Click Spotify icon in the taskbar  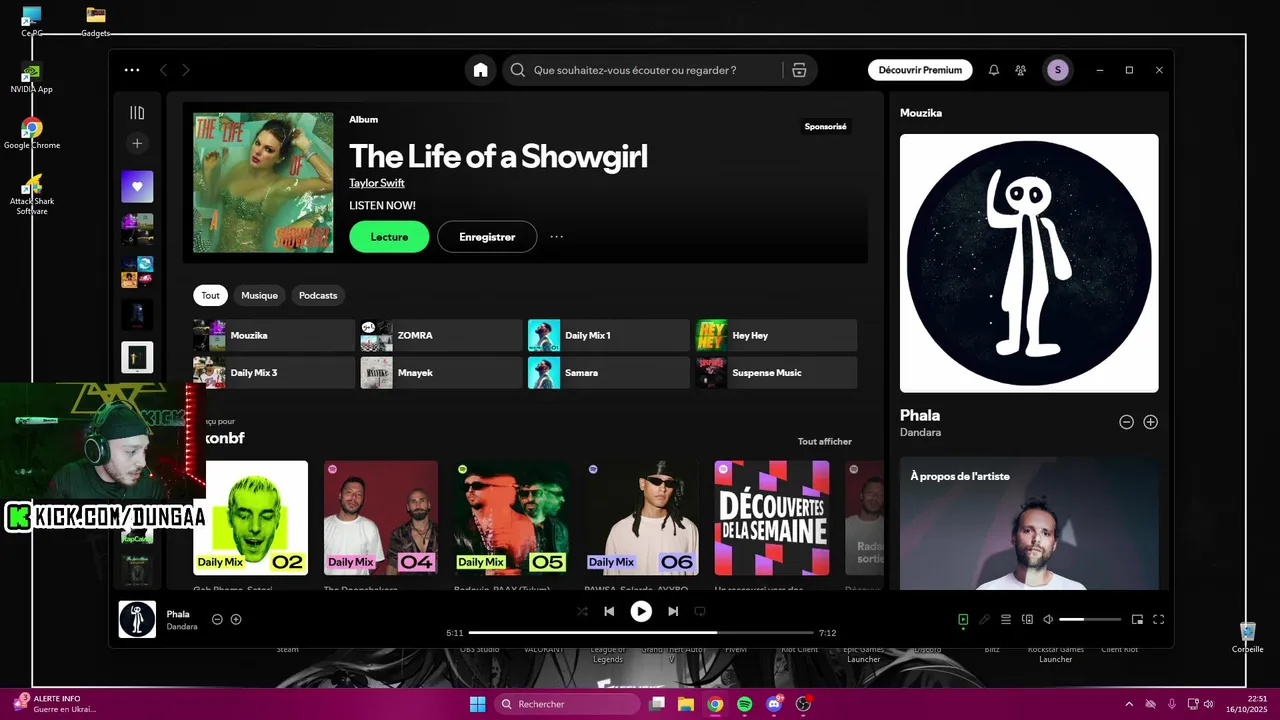coord(745,704)
